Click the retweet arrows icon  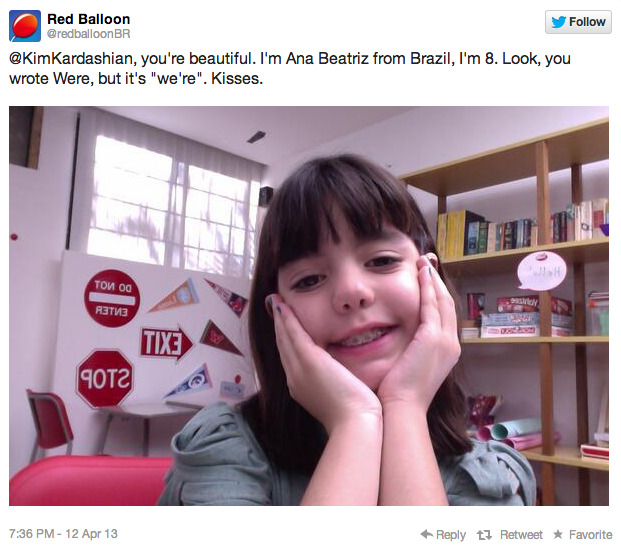pos(484,535)
